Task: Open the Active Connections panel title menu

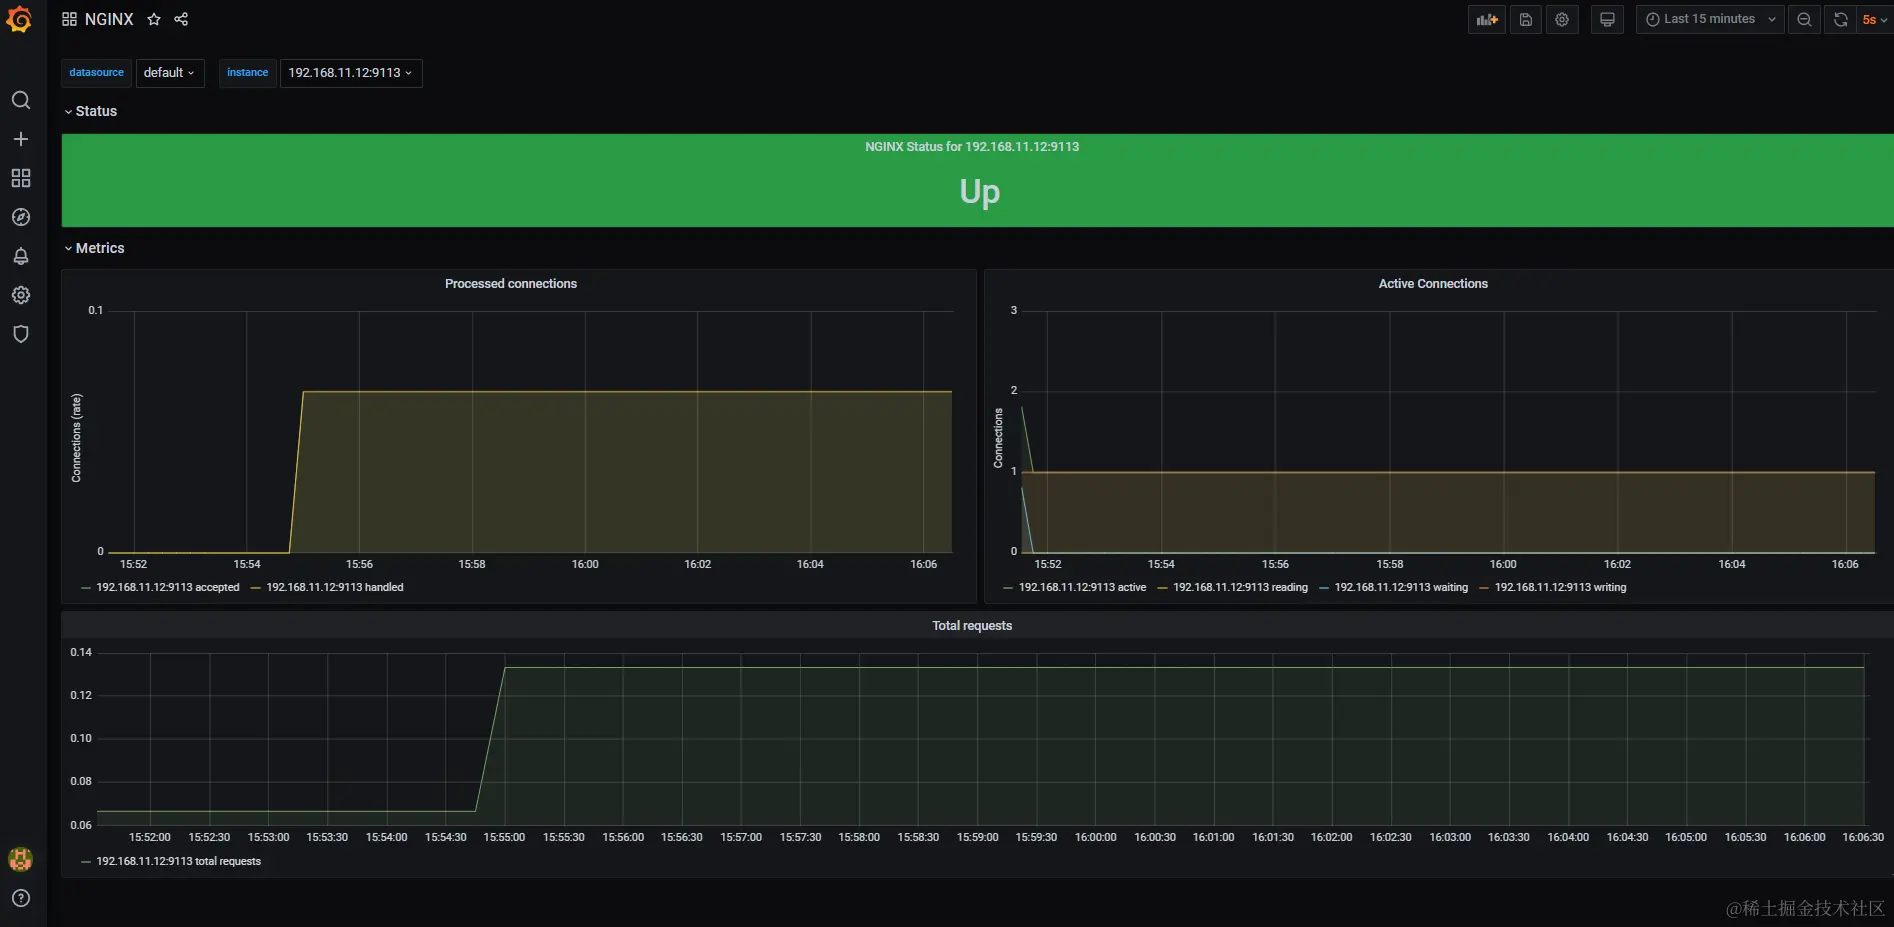Action: pyautogui.click(x=1433, y=284)
